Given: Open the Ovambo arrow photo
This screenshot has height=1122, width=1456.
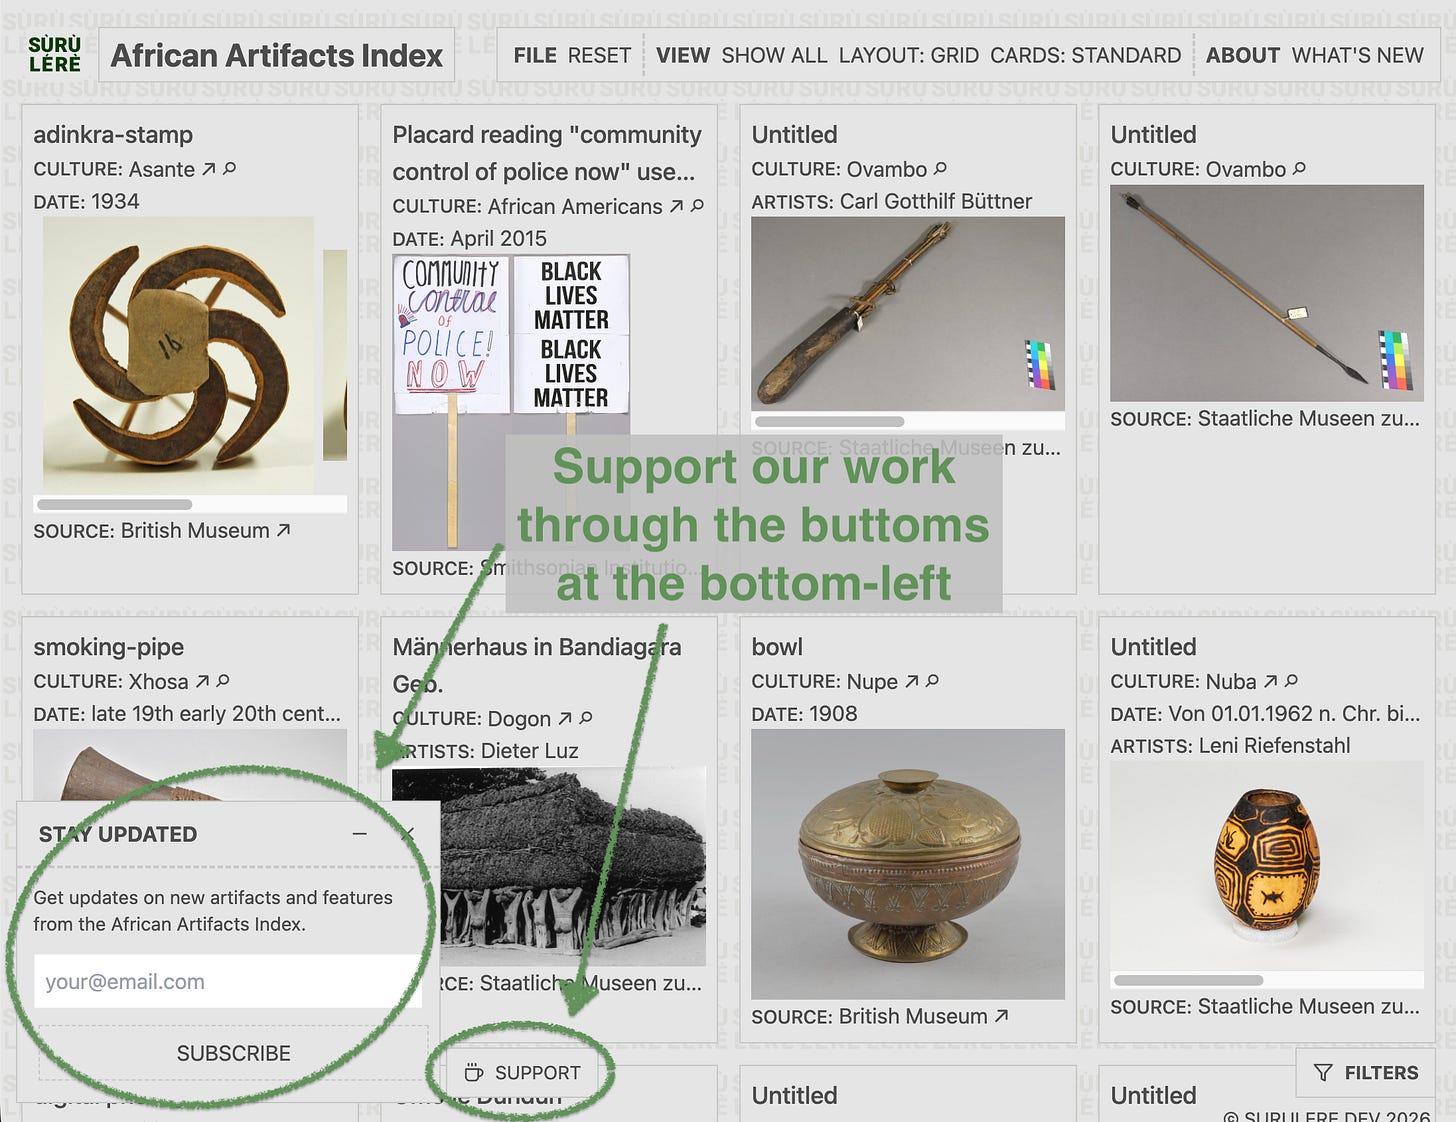Looking at the screenshot, I should [x=1267, y=293].
